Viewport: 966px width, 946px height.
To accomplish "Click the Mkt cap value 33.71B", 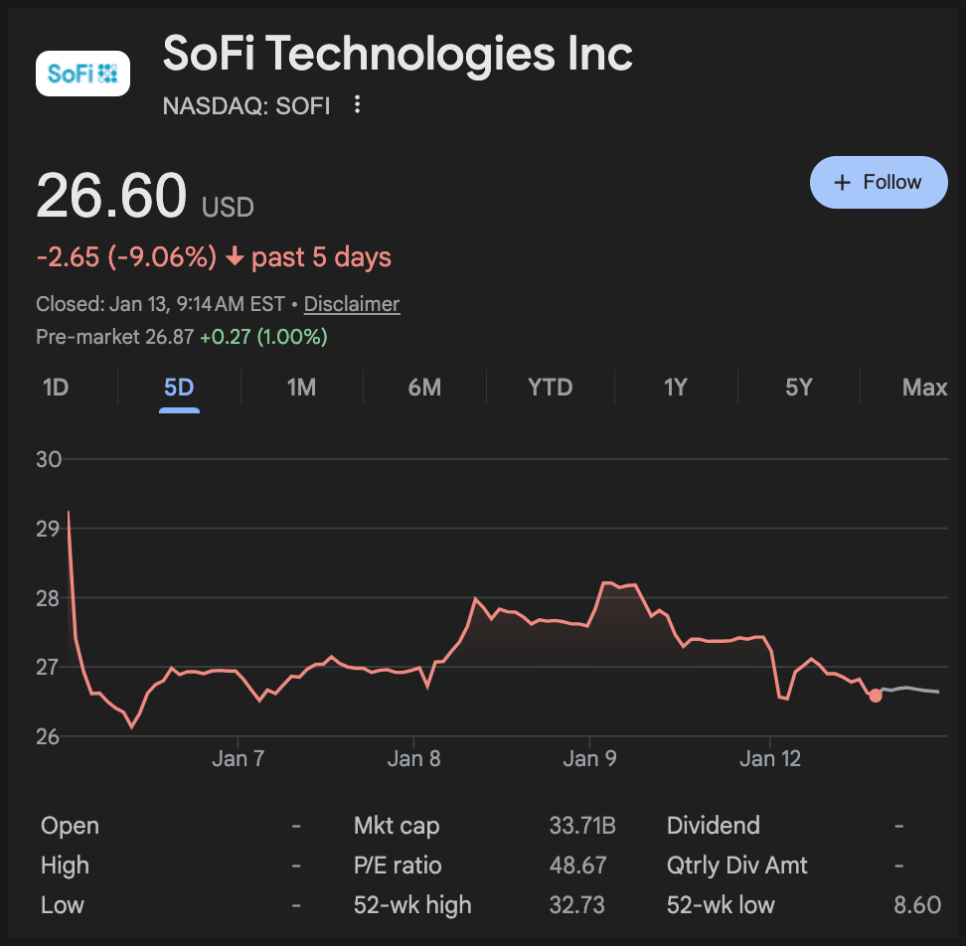I will coord(582,826).
